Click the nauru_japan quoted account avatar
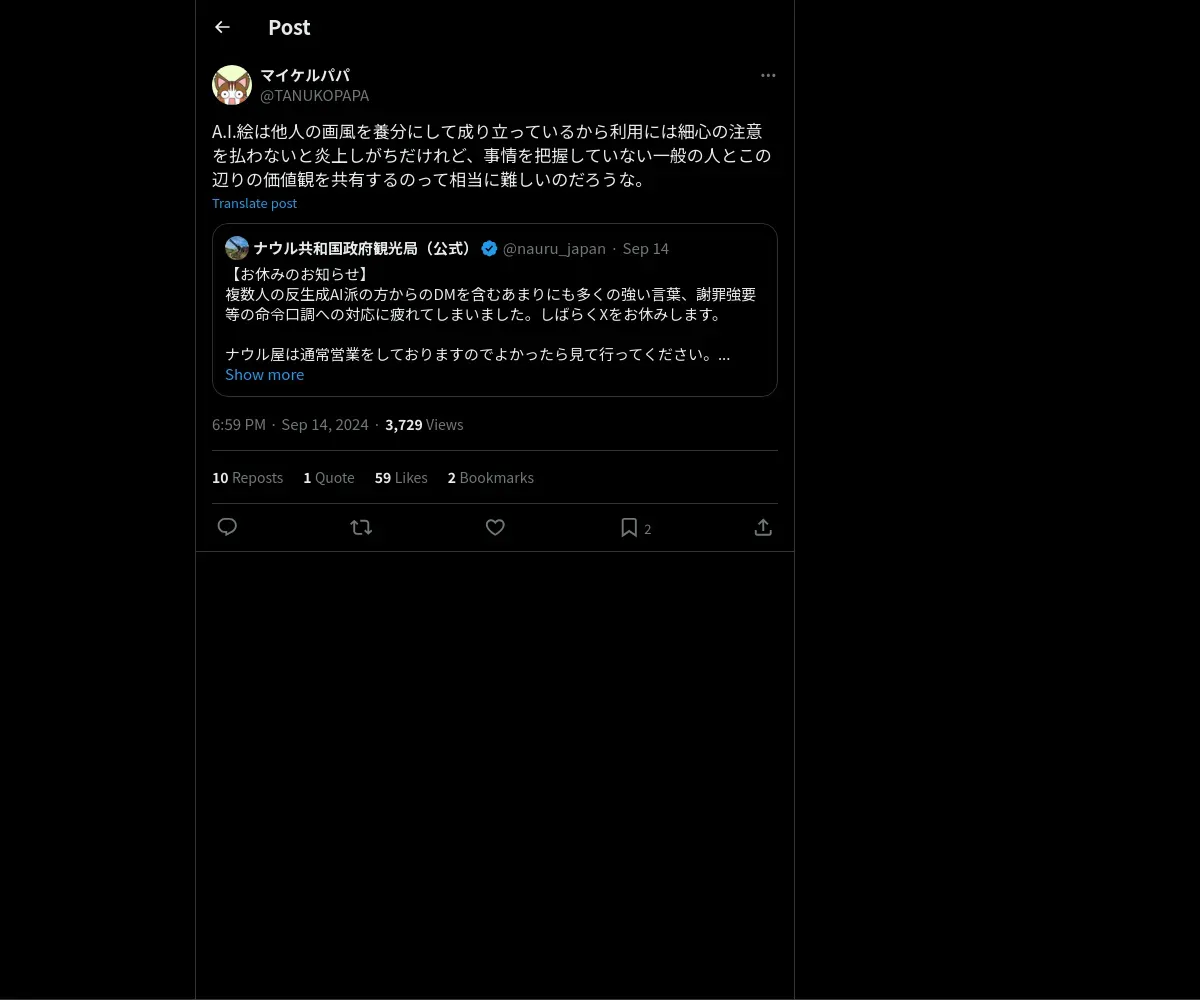 click(237, 248)
